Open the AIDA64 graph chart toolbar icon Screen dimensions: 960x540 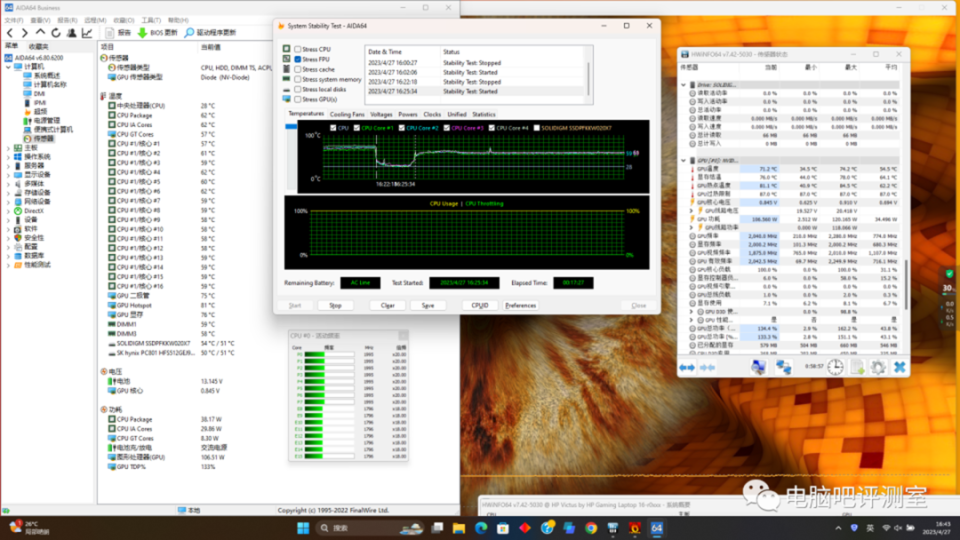tap(87, 33)
